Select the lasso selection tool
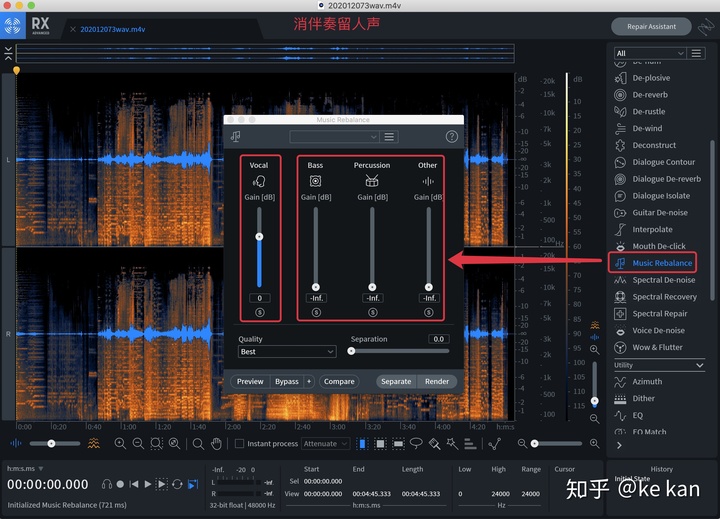 coord(416,443)
